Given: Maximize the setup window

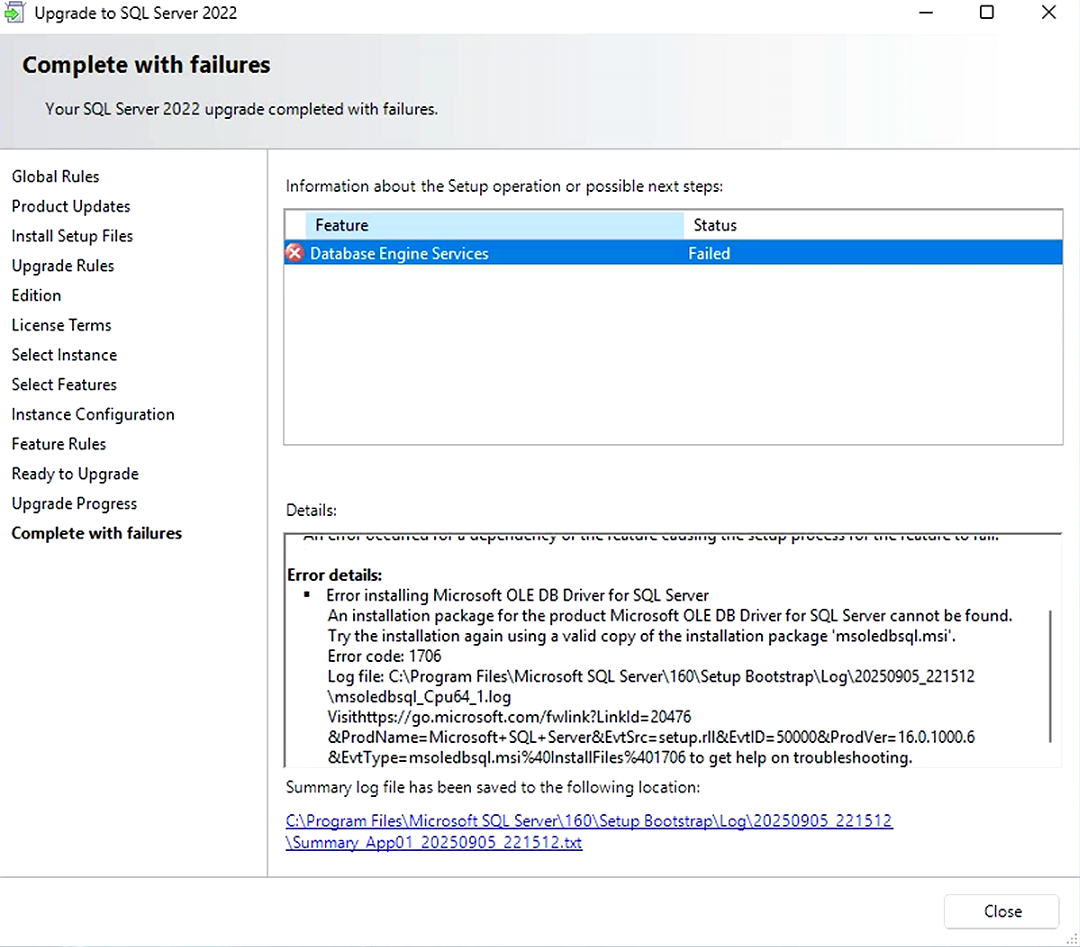Looking at the screenshot, I should coord(986,13).
